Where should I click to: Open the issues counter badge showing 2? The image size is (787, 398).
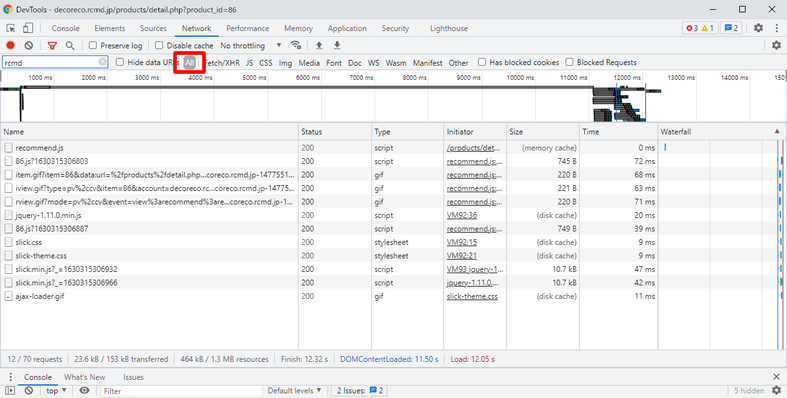tap(731, 28)
